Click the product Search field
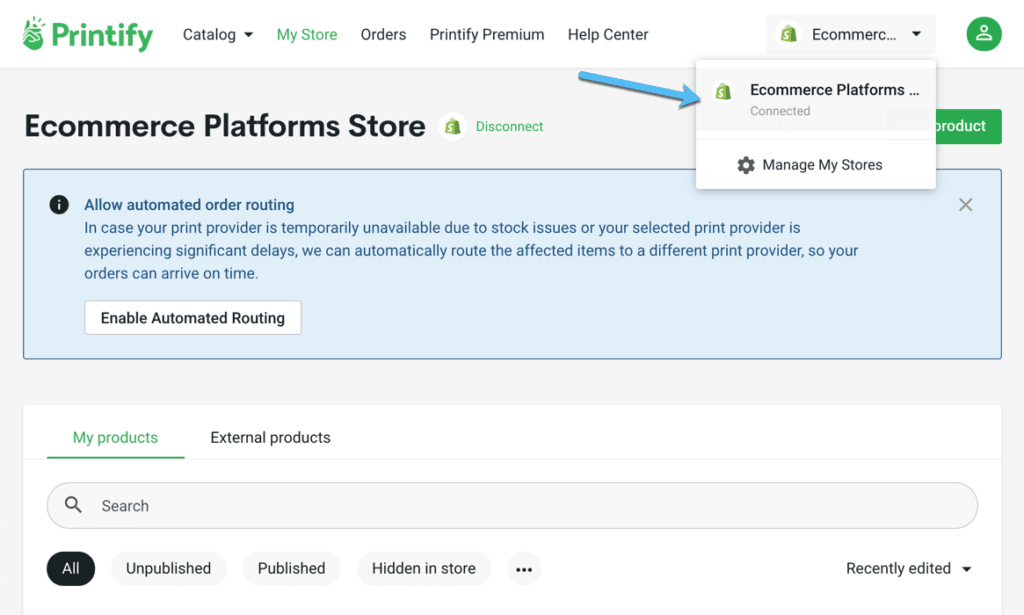 tap(512, 505)
